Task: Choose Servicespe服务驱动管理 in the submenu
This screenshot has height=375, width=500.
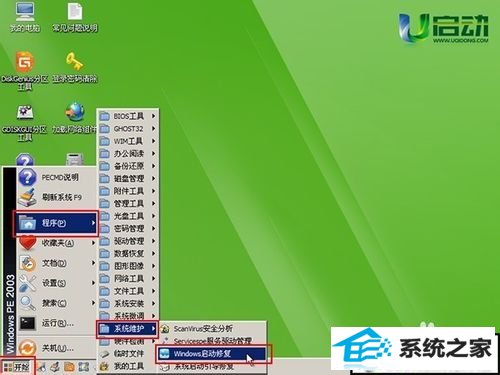Action: (x=213, y=341)
